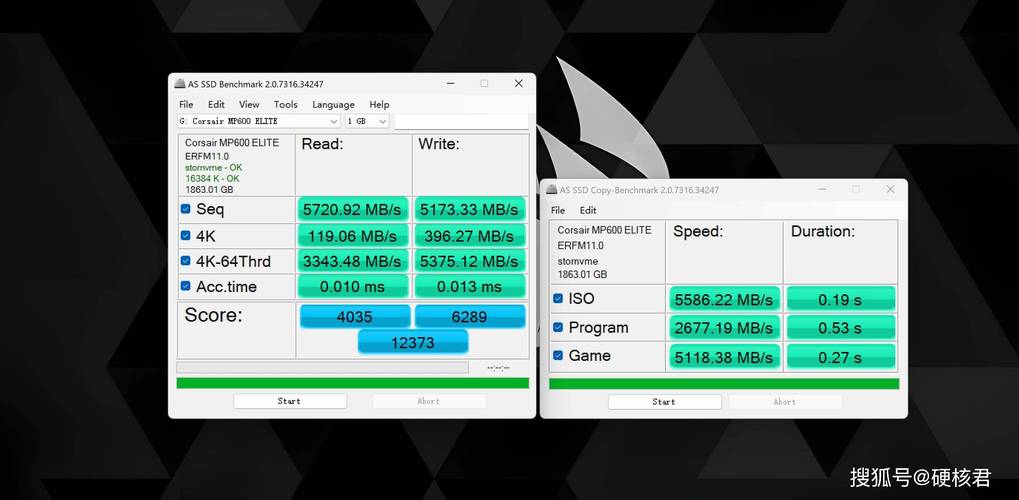Click access time read value 0.010 ms
The width and height of the screenshot is (1019, 500).
(353, 287)
